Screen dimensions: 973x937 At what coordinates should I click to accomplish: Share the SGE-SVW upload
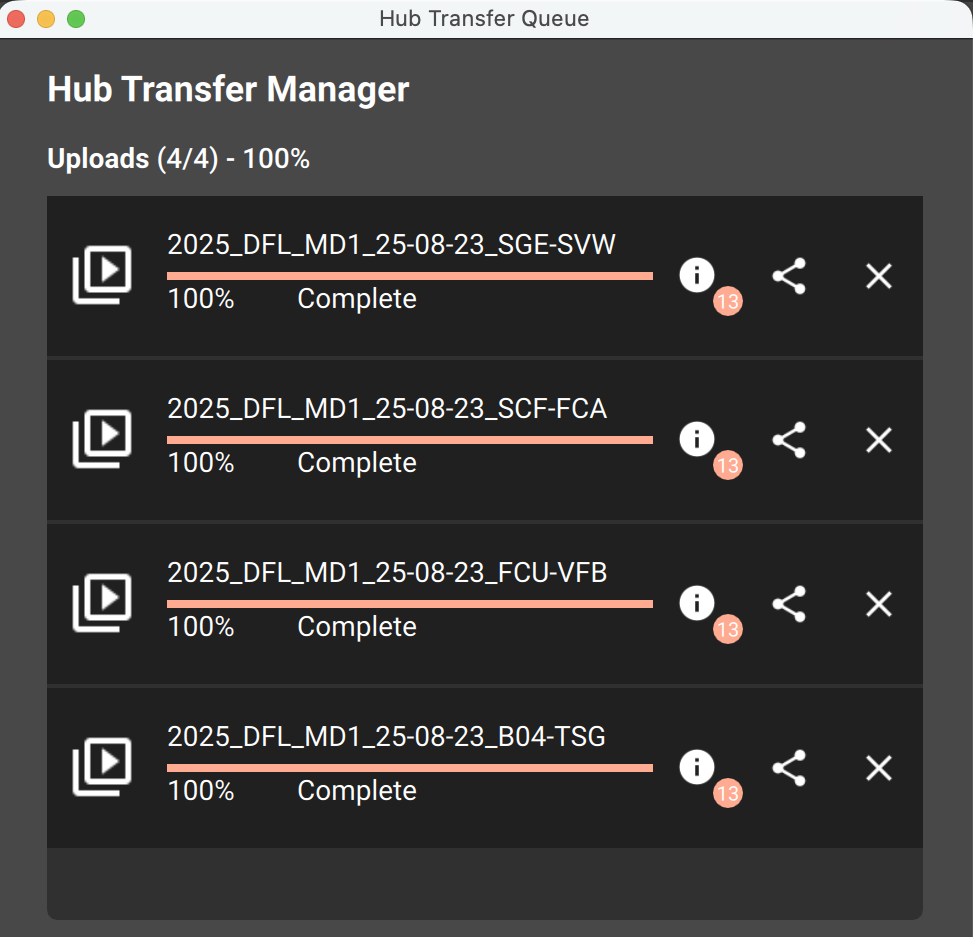point(789,276)
